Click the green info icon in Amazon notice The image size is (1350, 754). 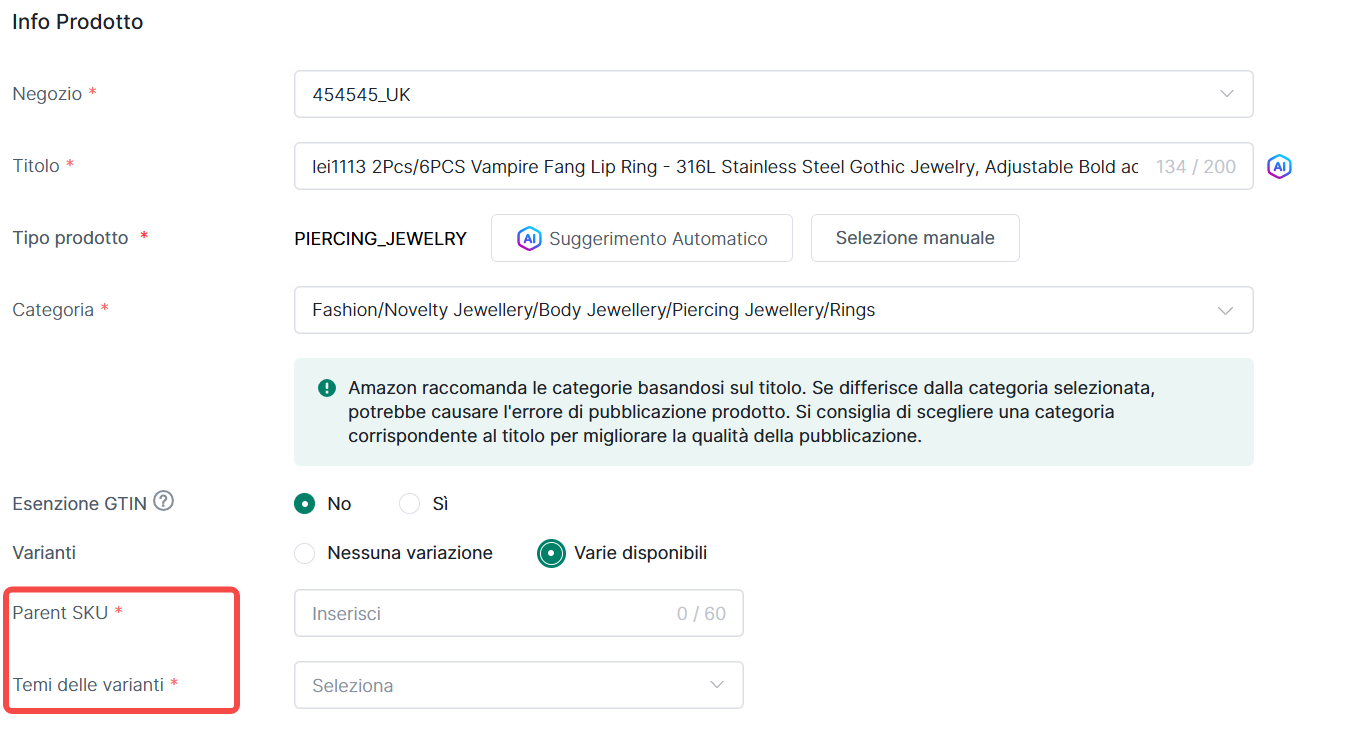326,388
